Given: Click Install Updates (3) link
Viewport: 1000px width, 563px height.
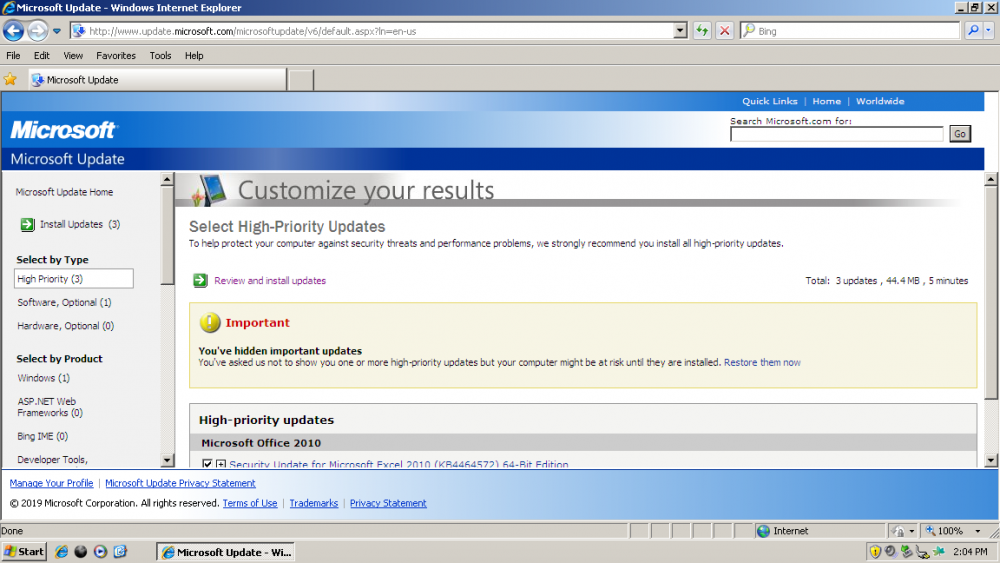Looking at the screenshot, I should click(80, 224).
